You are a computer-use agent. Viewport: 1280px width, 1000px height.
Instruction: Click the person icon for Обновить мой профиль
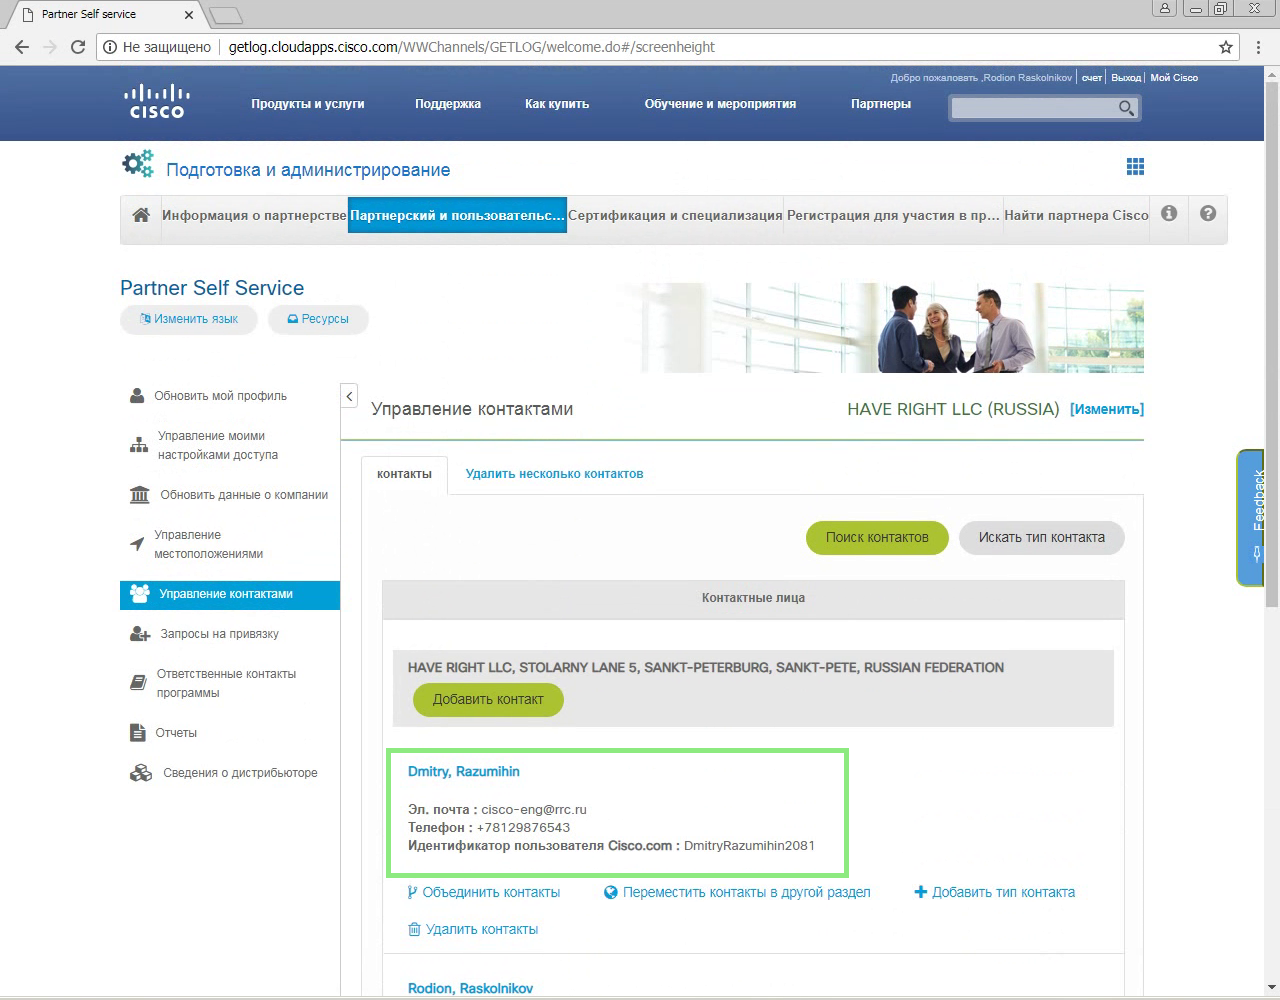click(x=137, y=396)
